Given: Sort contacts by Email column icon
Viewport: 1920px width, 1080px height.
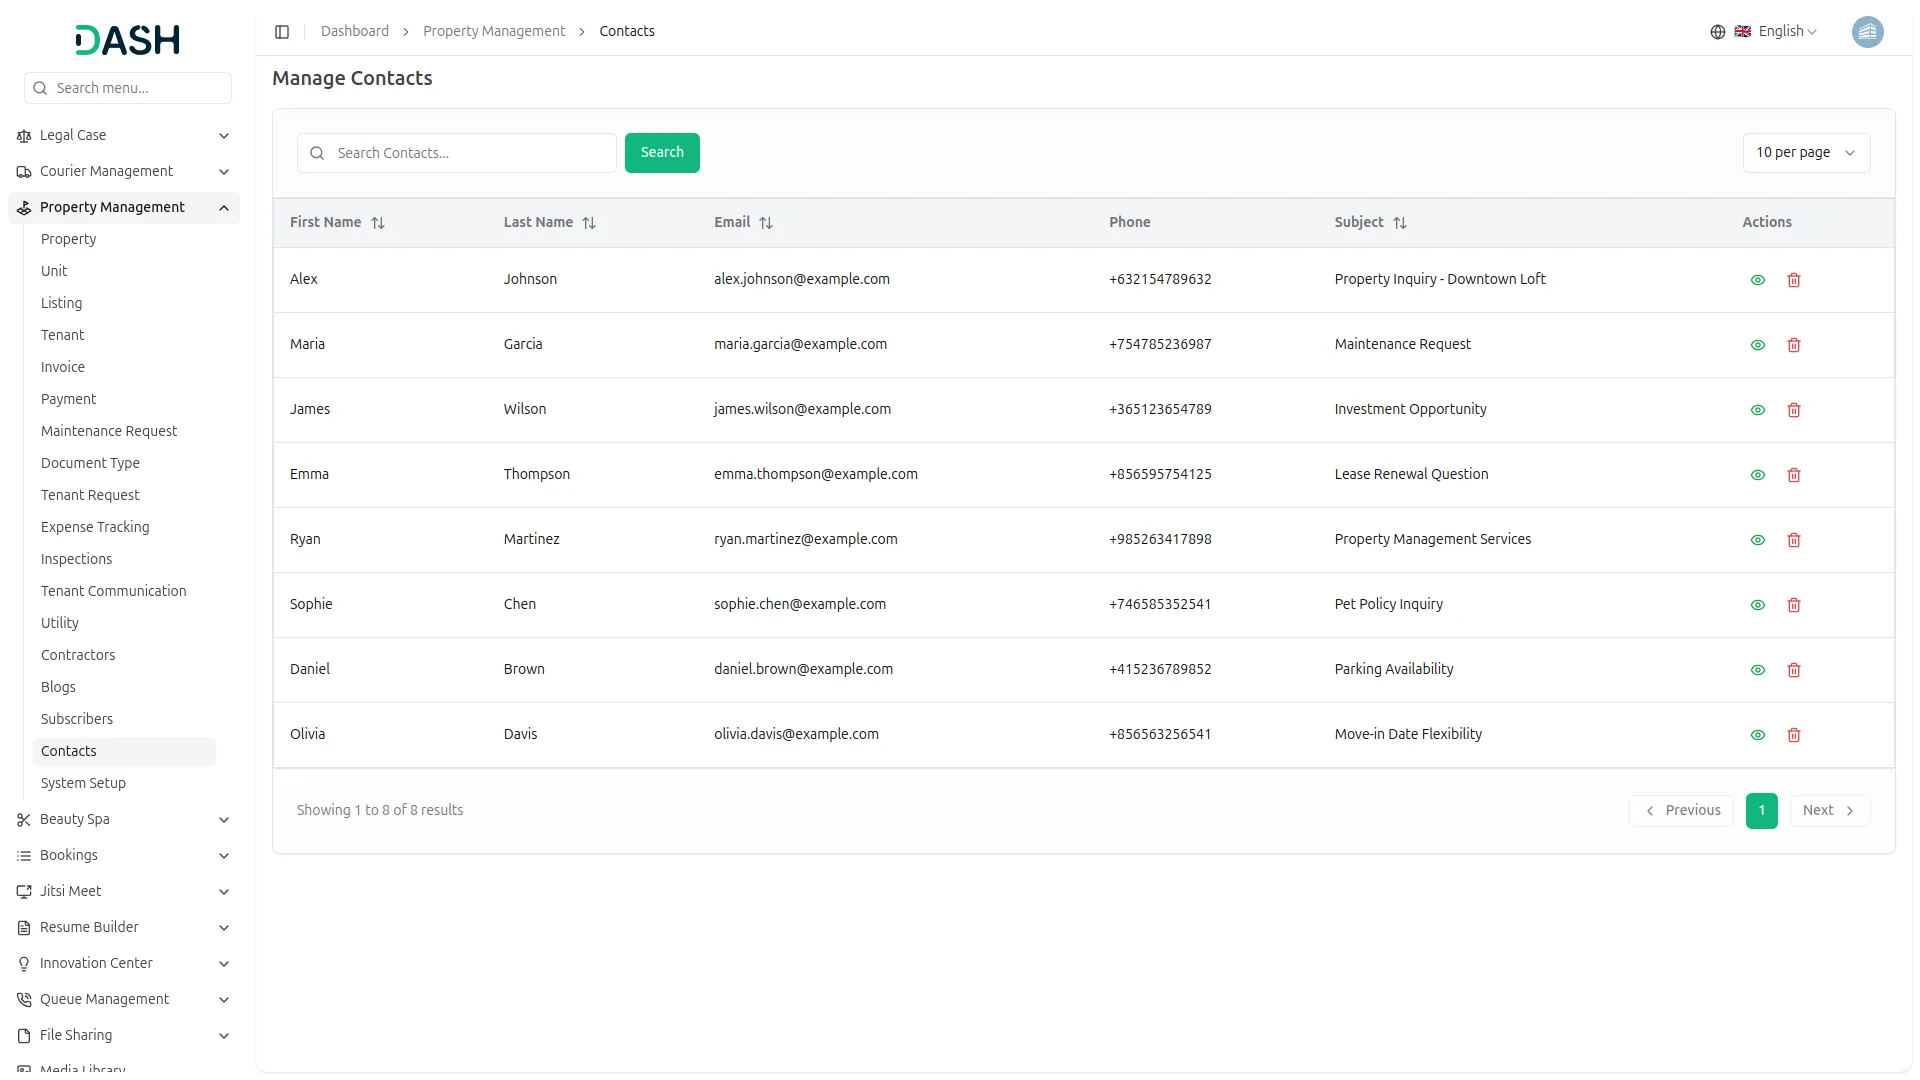Looking at the screenshot, I should [766, 223].
